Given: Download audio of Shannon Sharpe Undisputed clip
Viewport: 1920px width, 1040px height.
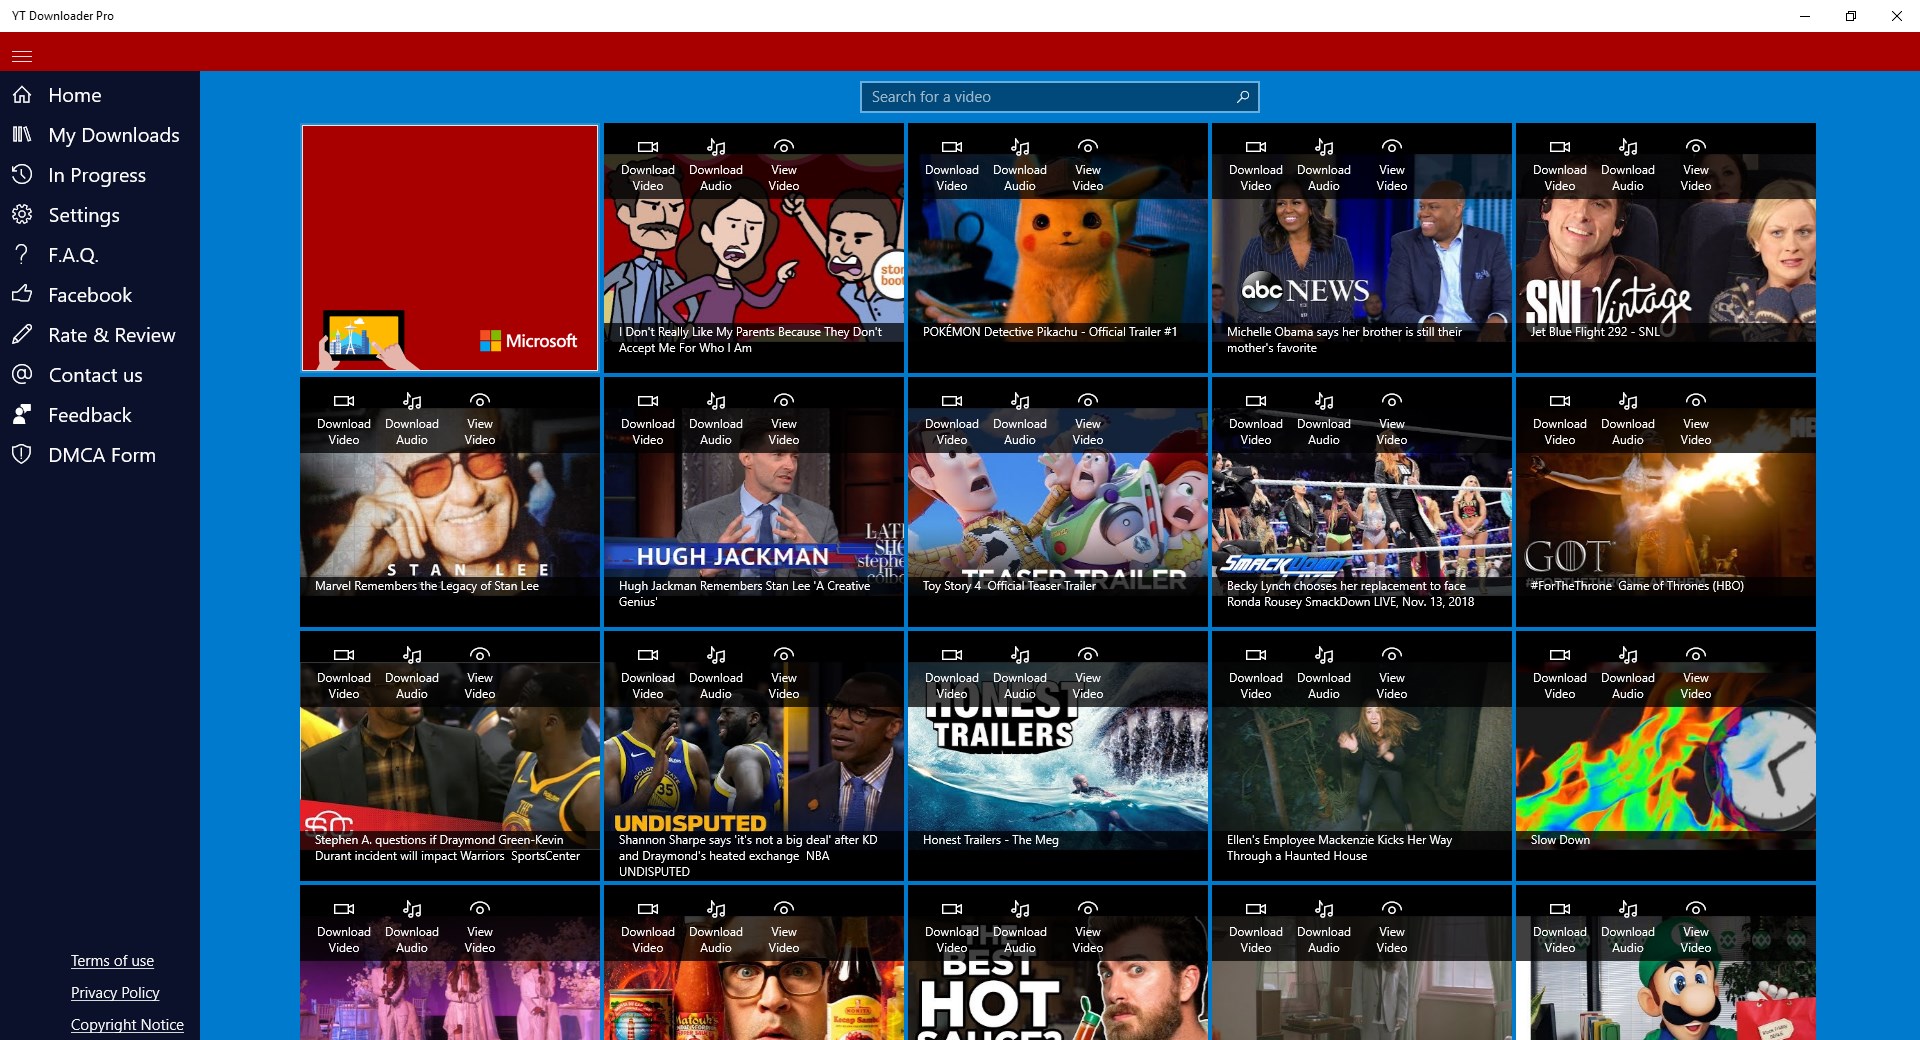Looking at the screenshot, I should [x=716, y=674].
